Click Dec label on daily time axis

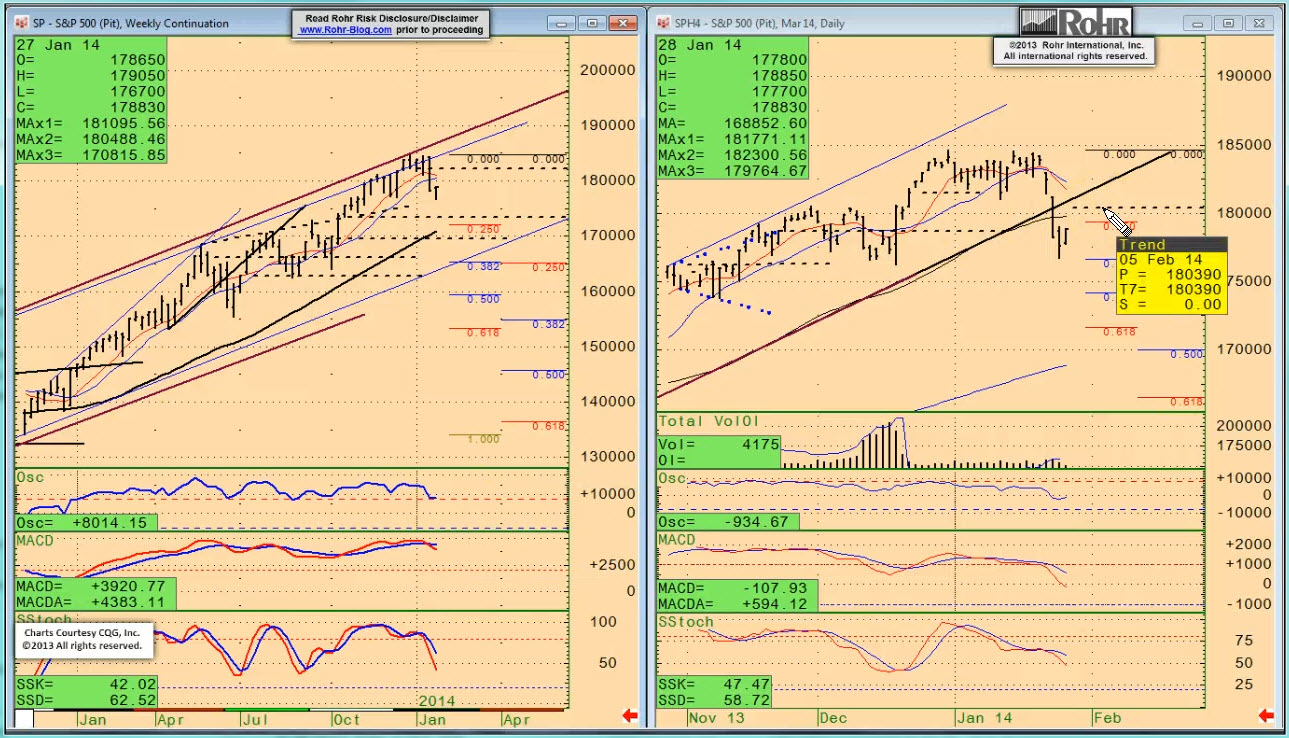pos(831,718)
